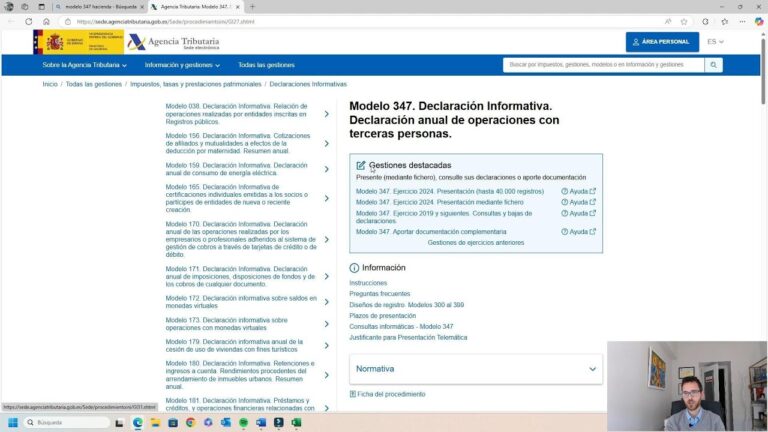Open 'Plazos de presentación' link

[x=383, y=316]
